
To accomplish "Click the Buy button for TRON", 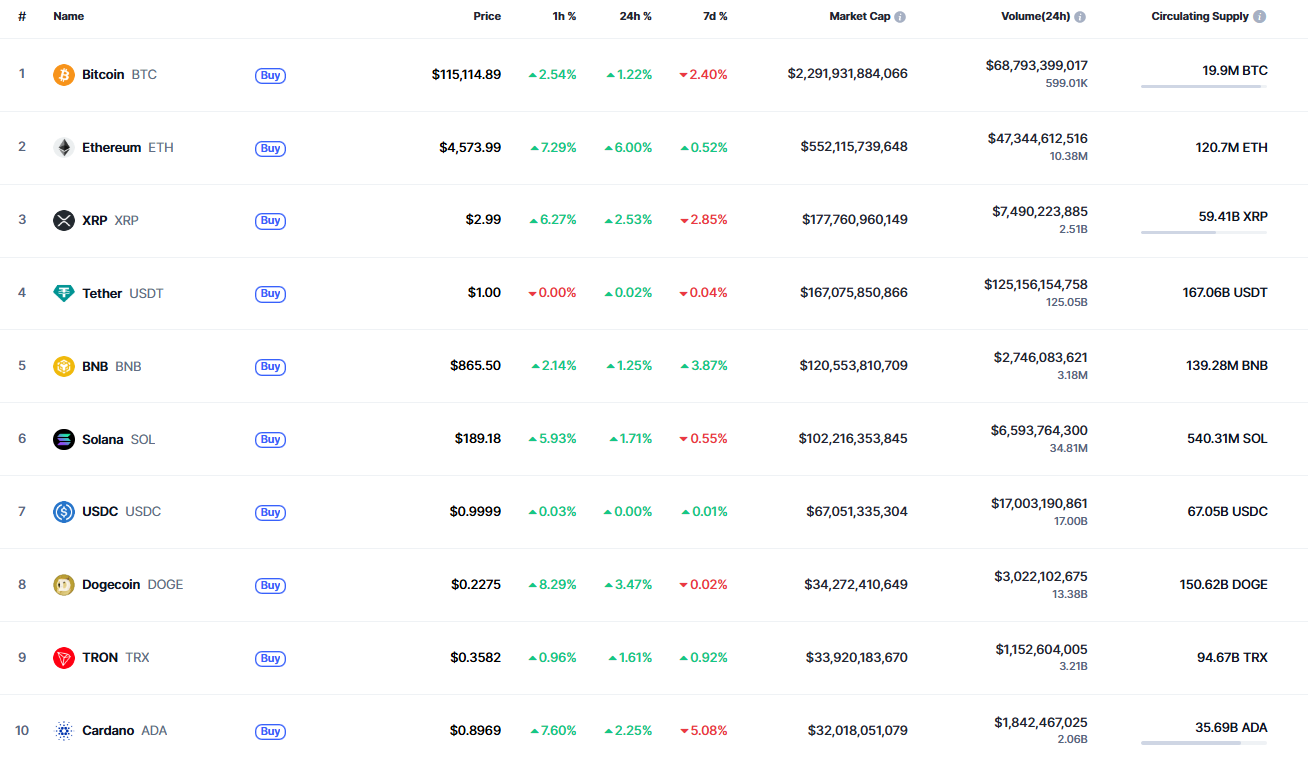I will [x=270, y=658].
